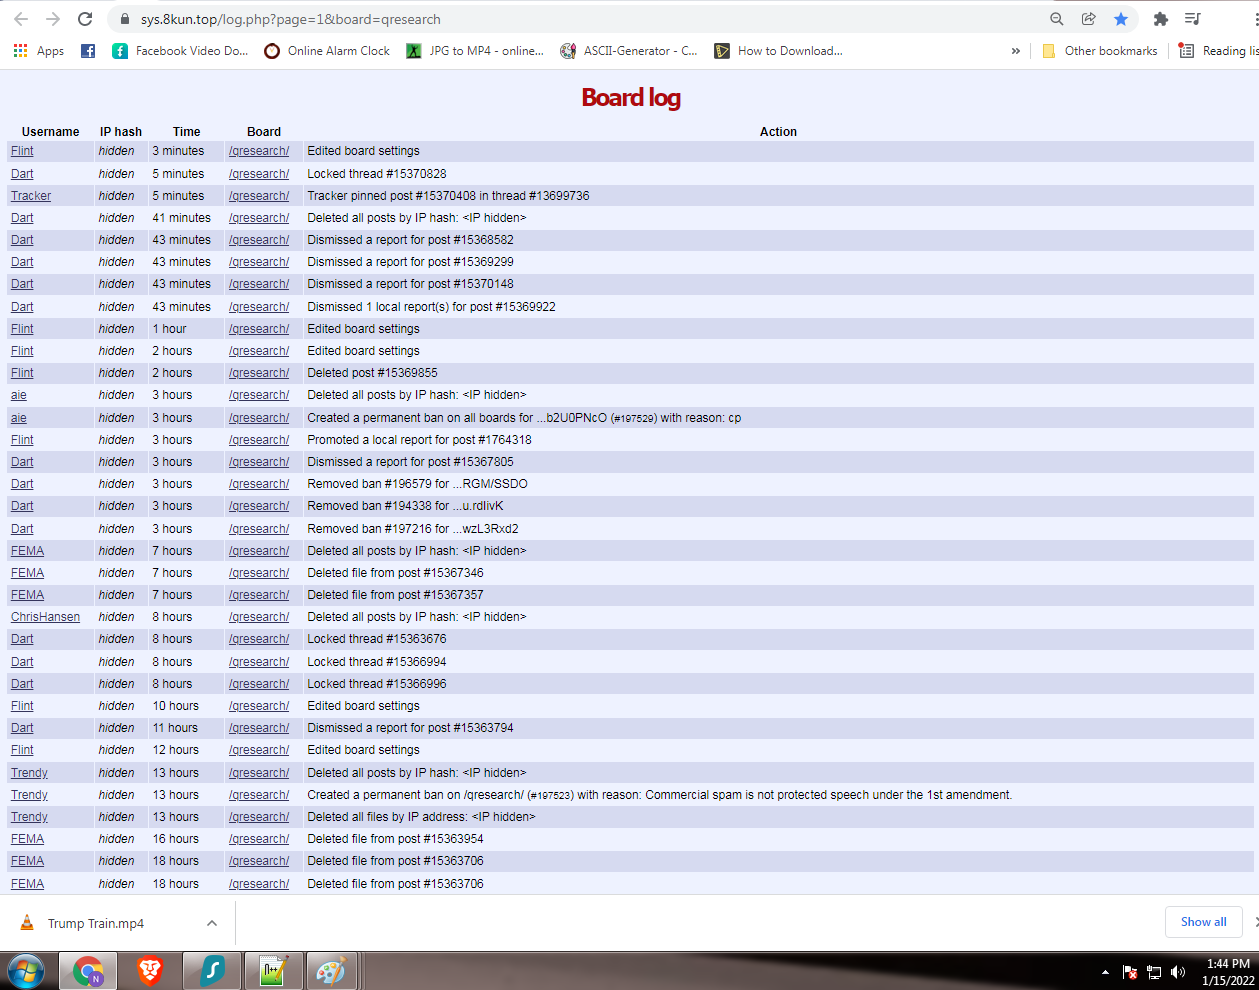The width and height of the screenshot is (1259, 990).
Task: Open the notepad app in the taskbar
Action: point(273,971)
